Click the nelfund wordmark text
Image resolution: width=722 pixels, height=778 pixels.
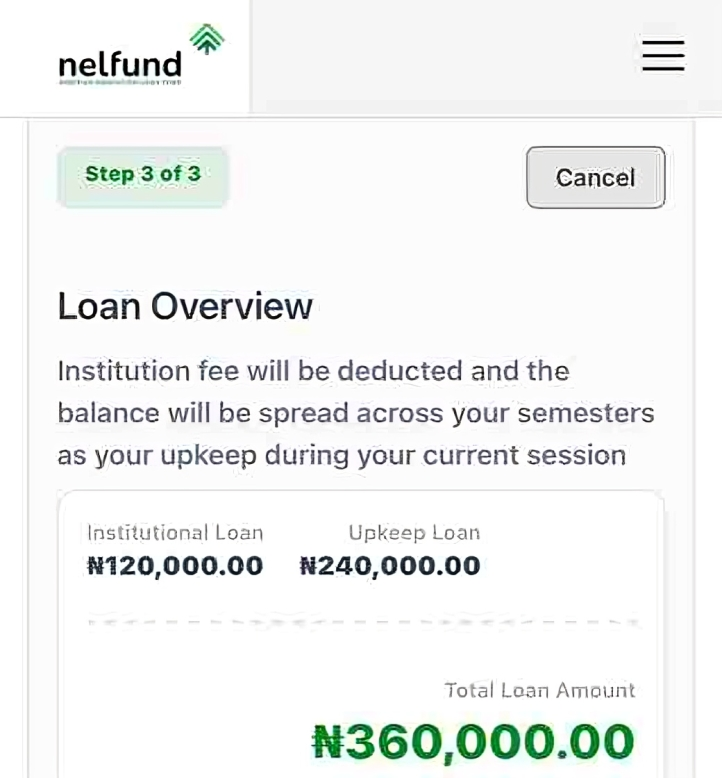click(x=120, y=65)
